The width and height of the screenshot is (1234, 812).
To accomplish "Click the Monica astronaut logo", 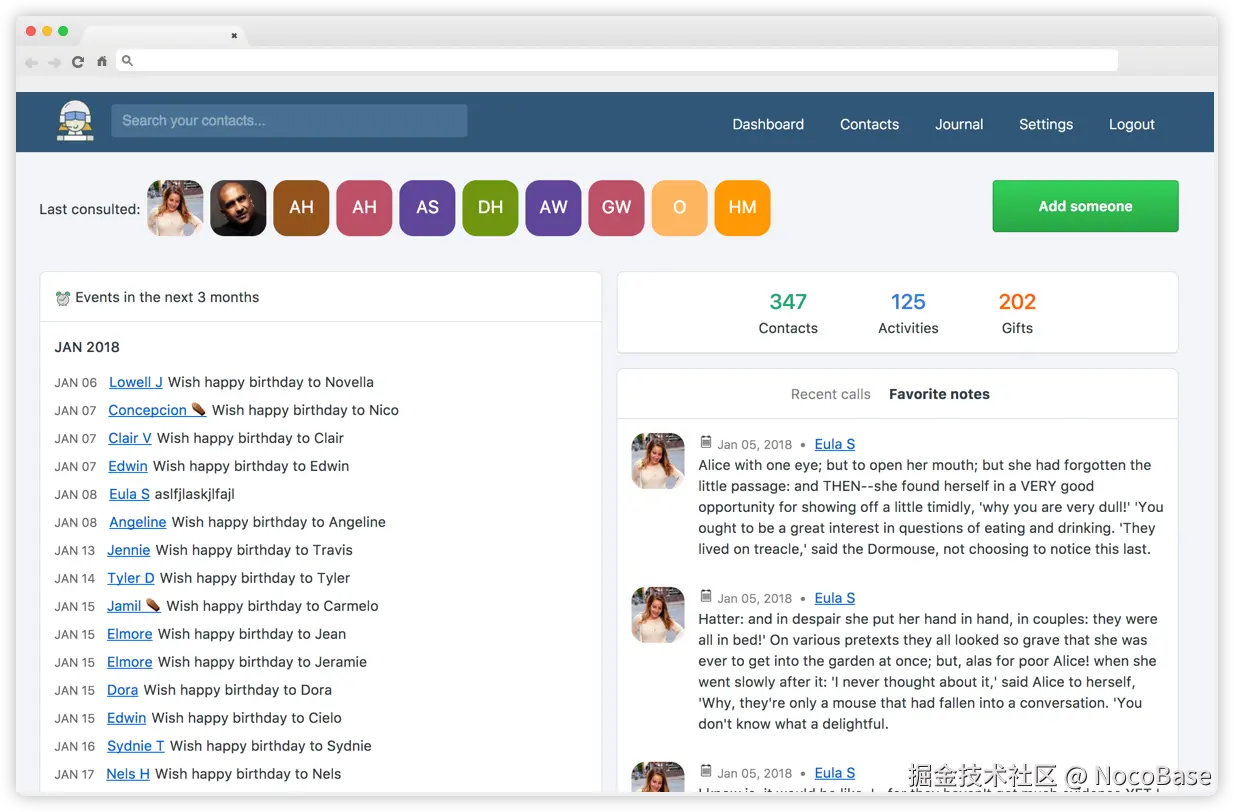I will 75,122.
